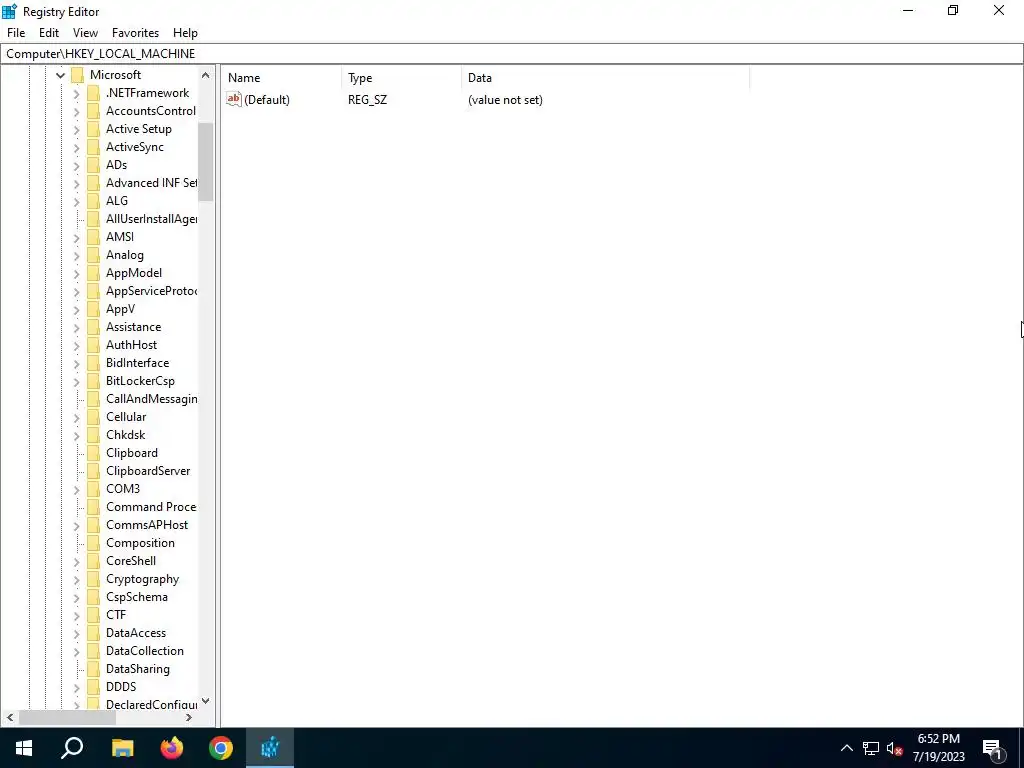The image size is (1024, 768).
Task: Open File Explorer from the taskbar
Action: coord(122,748)
